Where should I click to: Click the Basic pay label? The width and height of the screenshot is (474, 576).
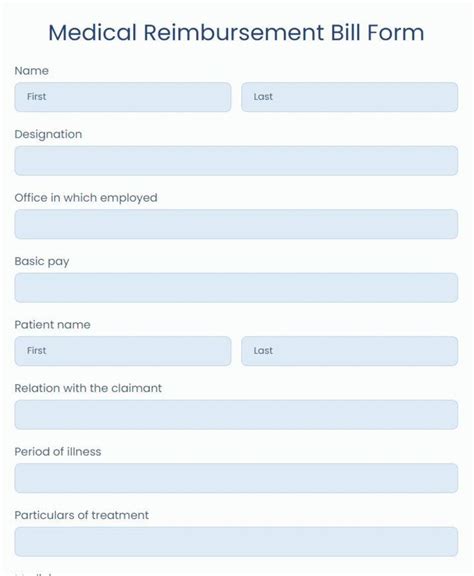coord(42,262)
